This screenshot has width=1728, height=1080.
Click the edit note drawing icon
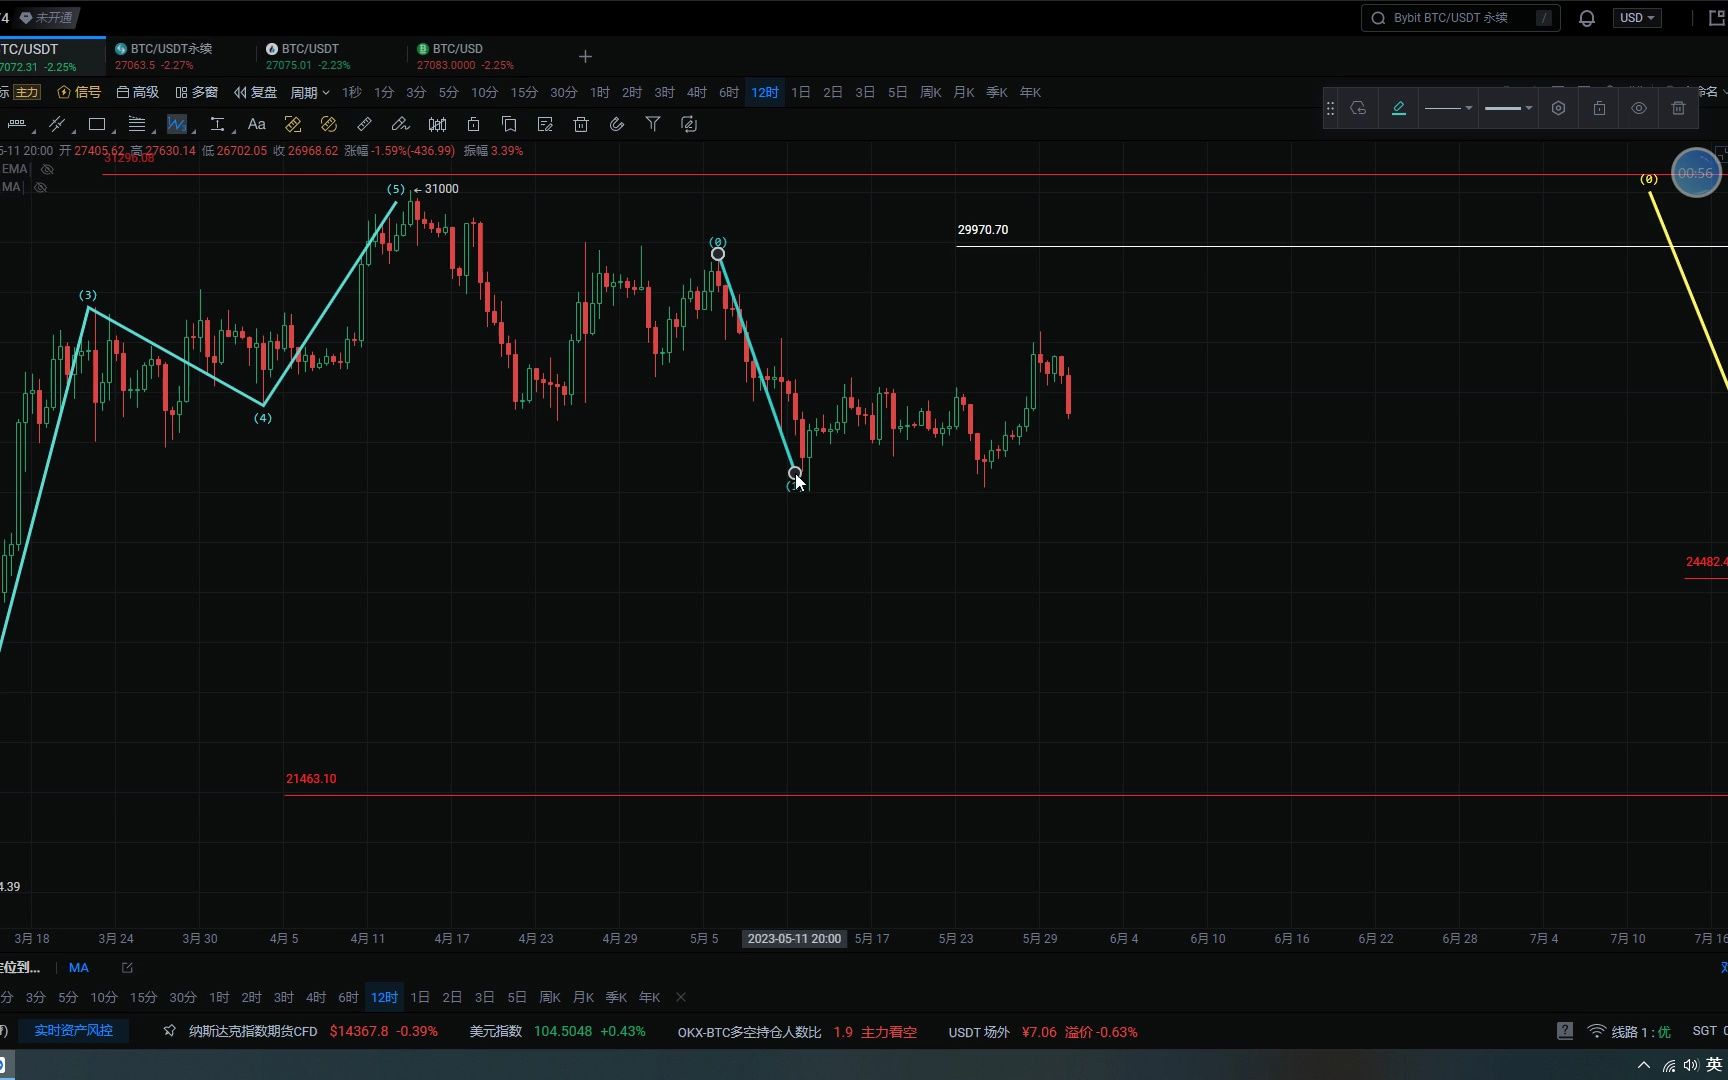(x=545, y=124)
